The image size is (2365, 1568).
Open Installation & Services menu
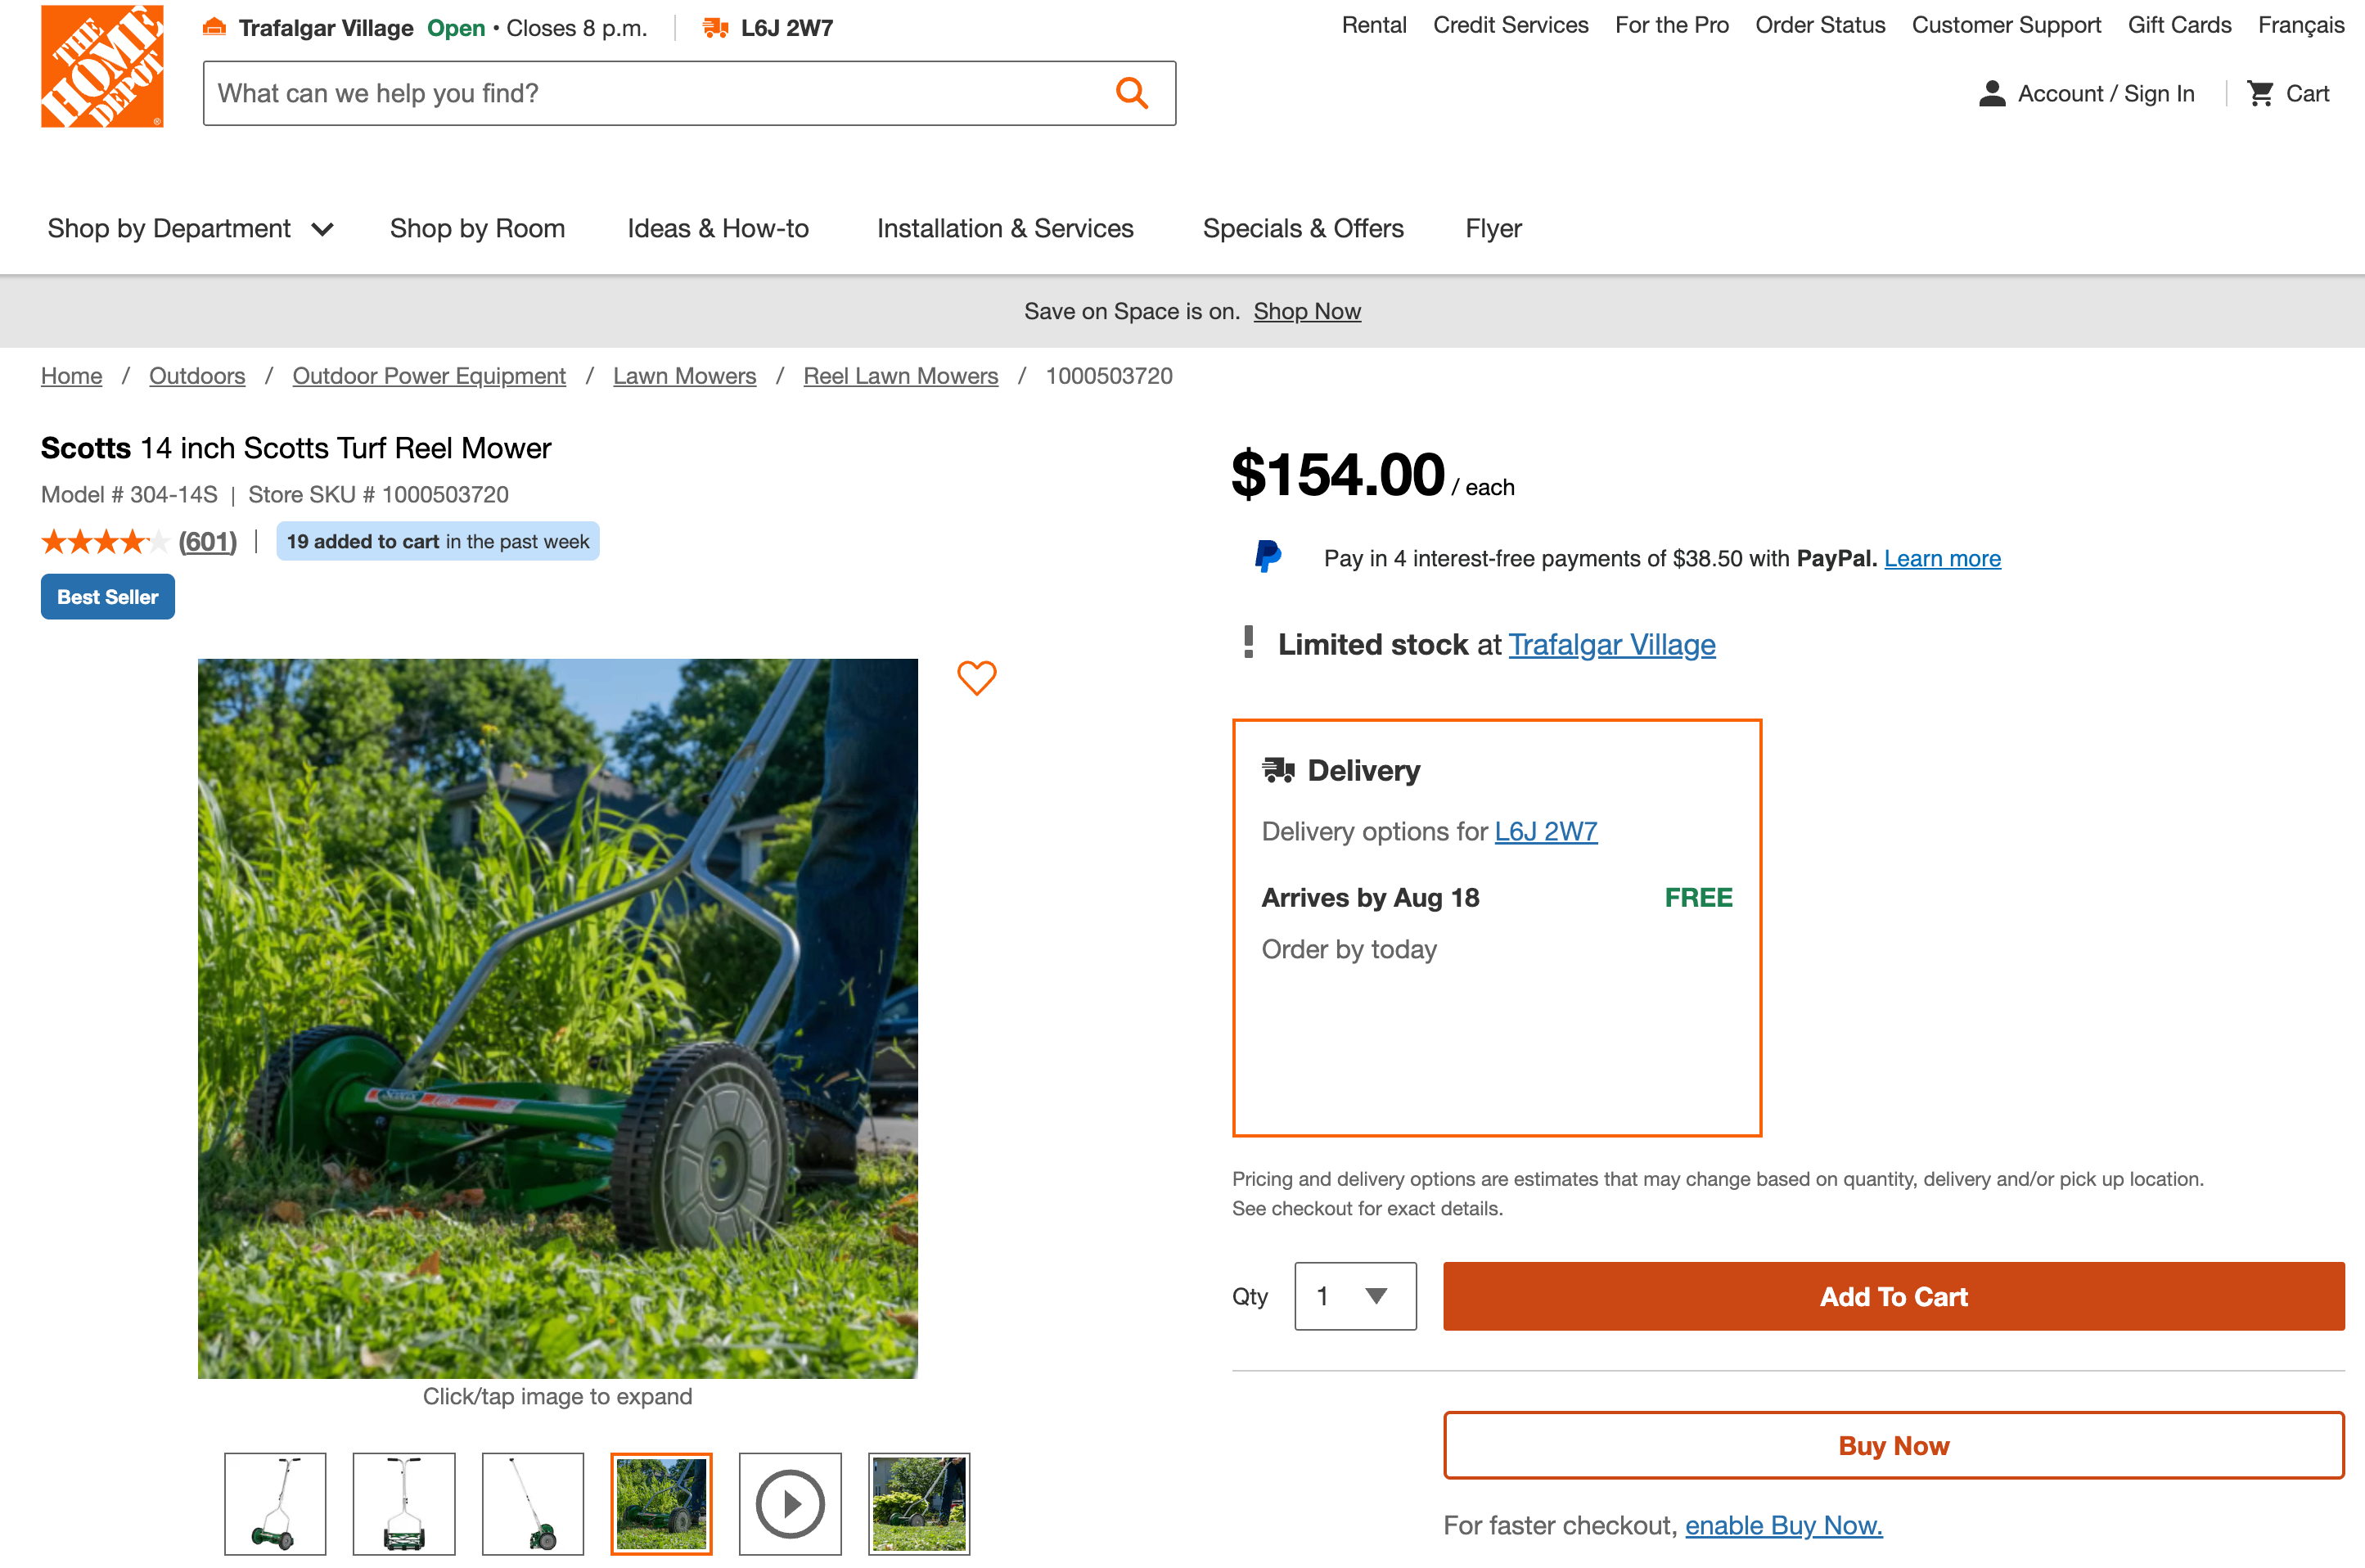click(x=1005, y=229)
